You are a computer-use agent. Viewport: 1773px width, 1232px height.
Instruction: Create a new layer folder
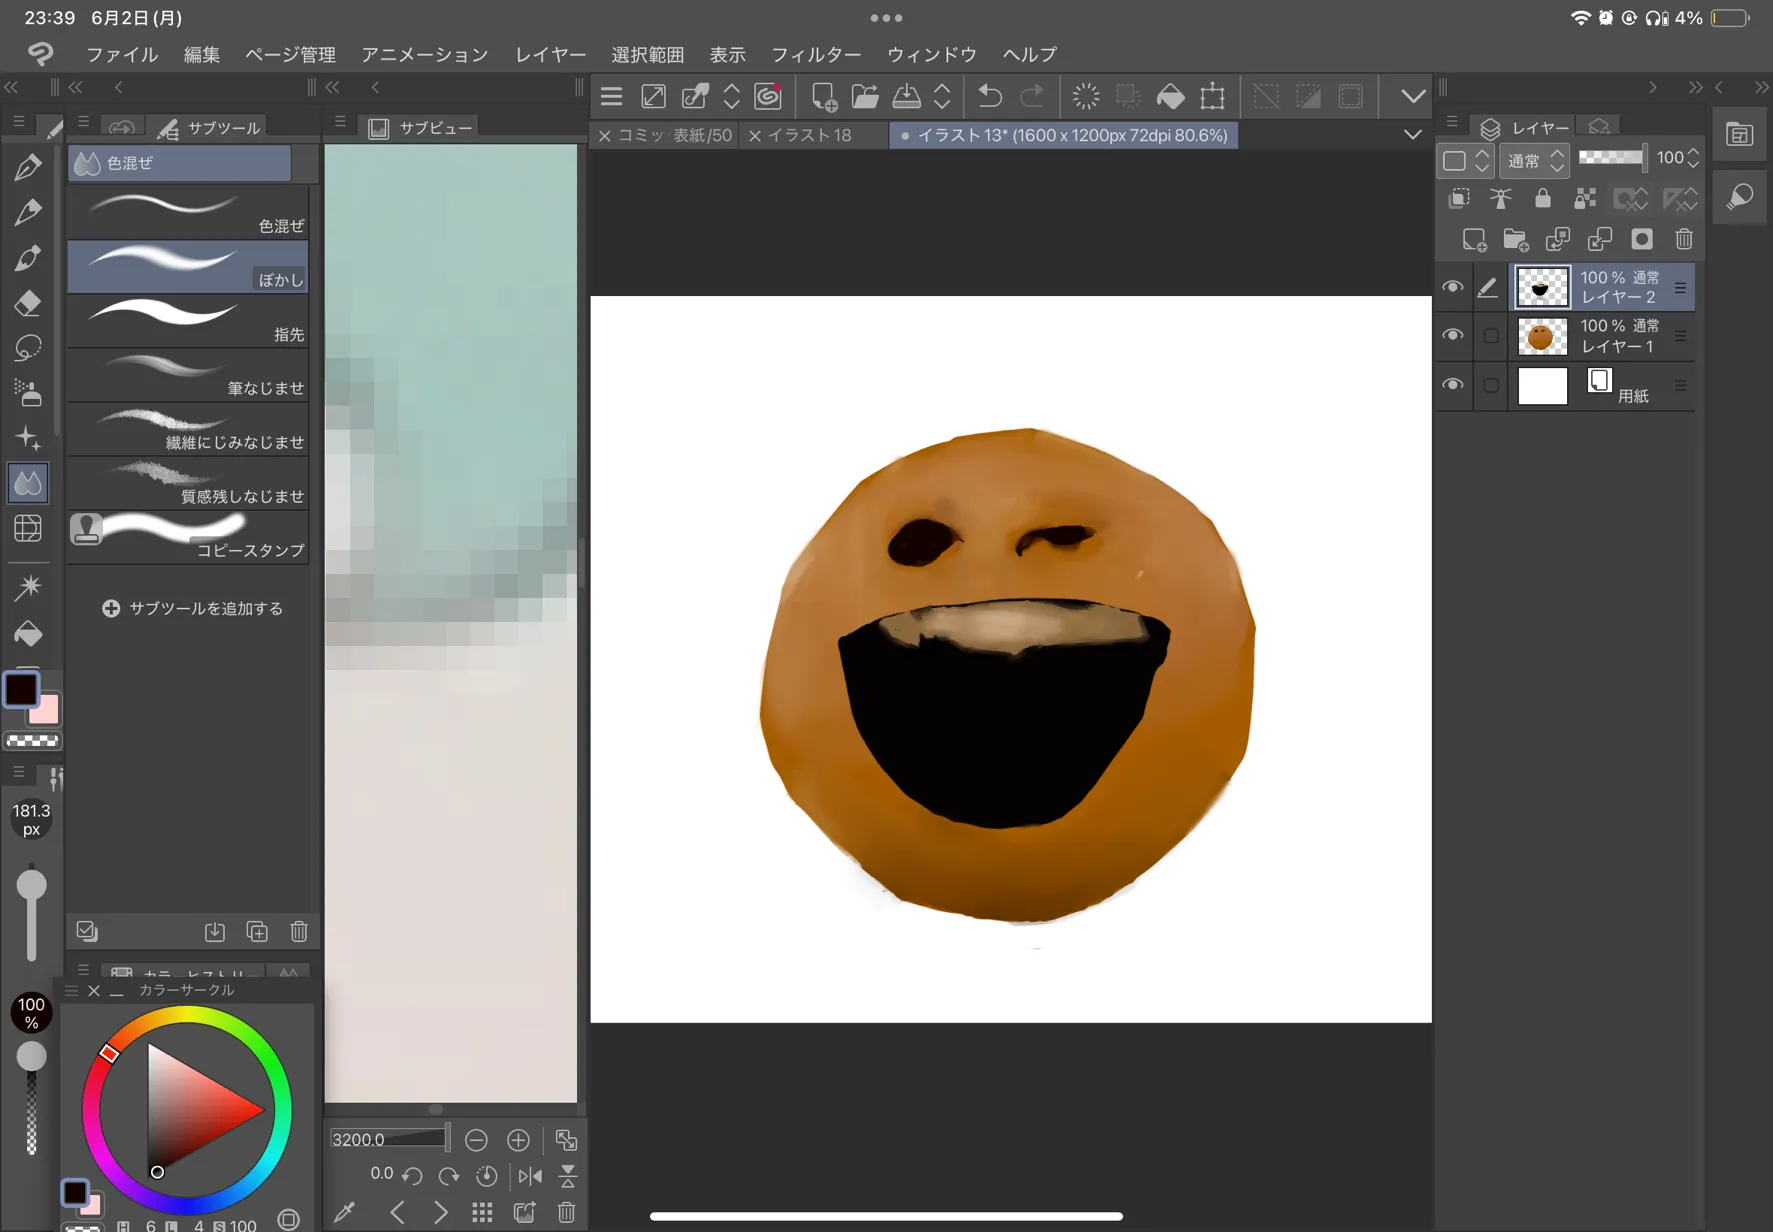[x=1516, y=240]
